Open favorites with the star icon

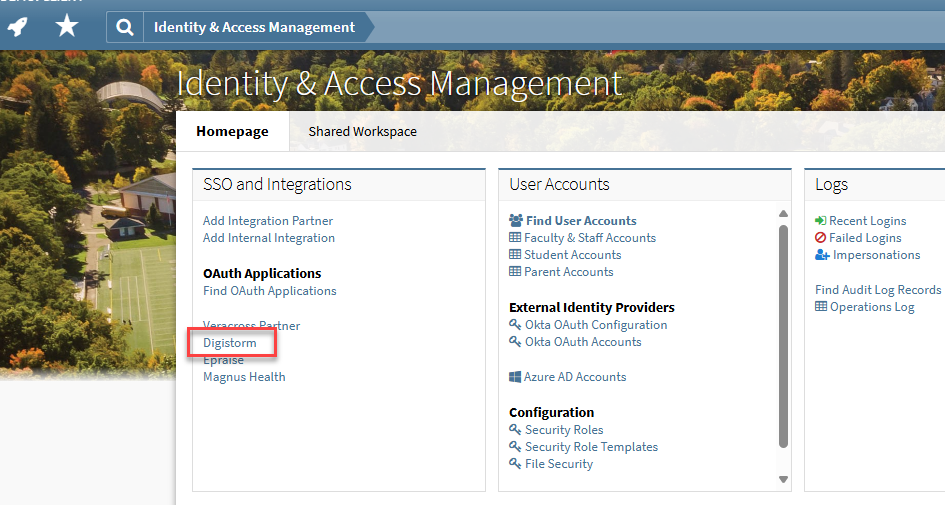[66, 26]
